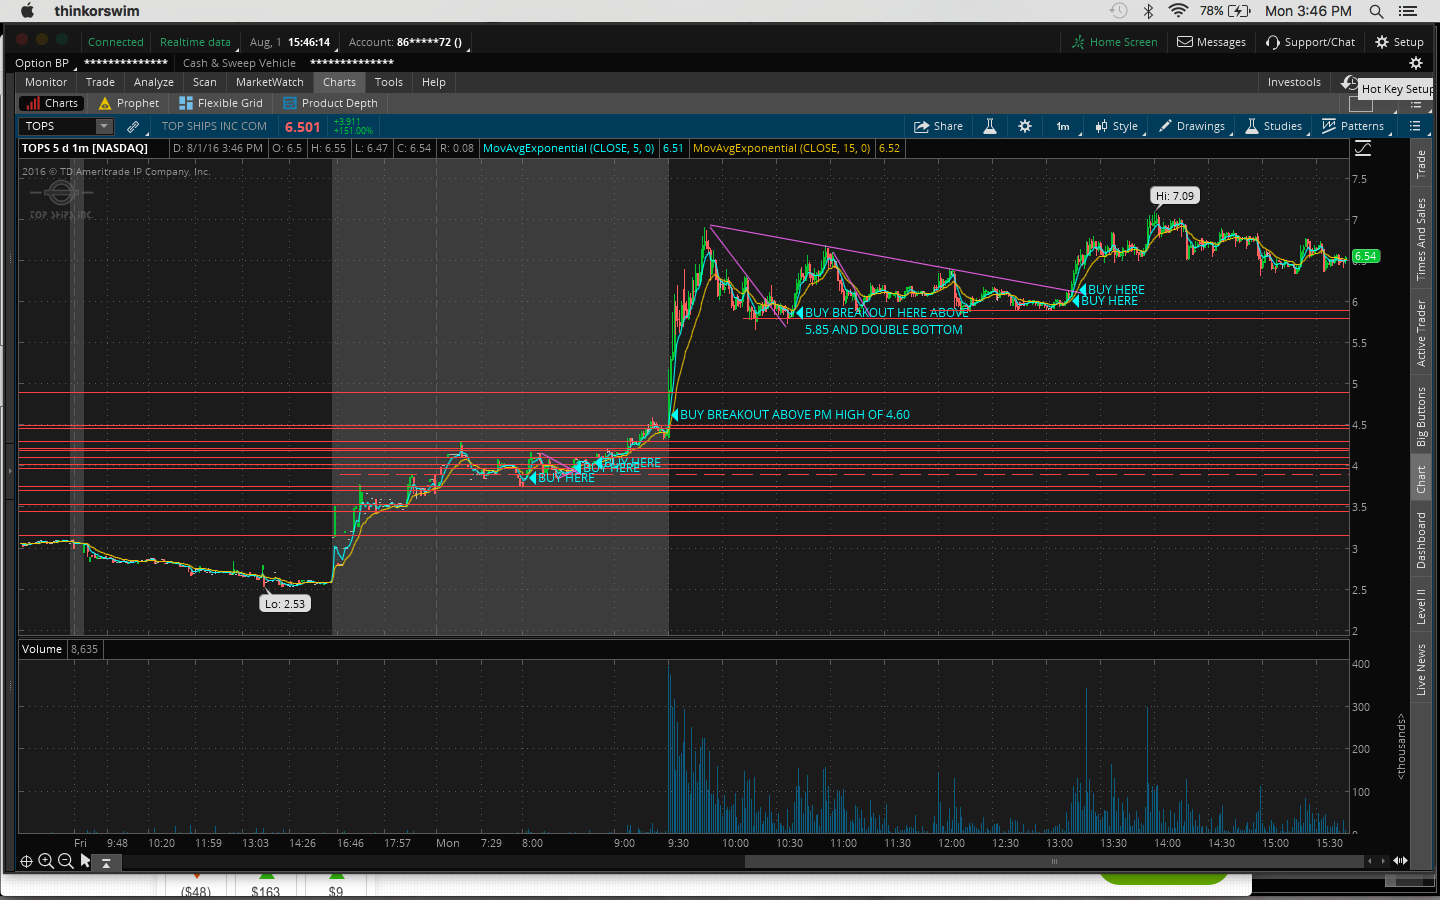
Task: Open the Bluetooth menu bar icon
Action: (1149, 11)
